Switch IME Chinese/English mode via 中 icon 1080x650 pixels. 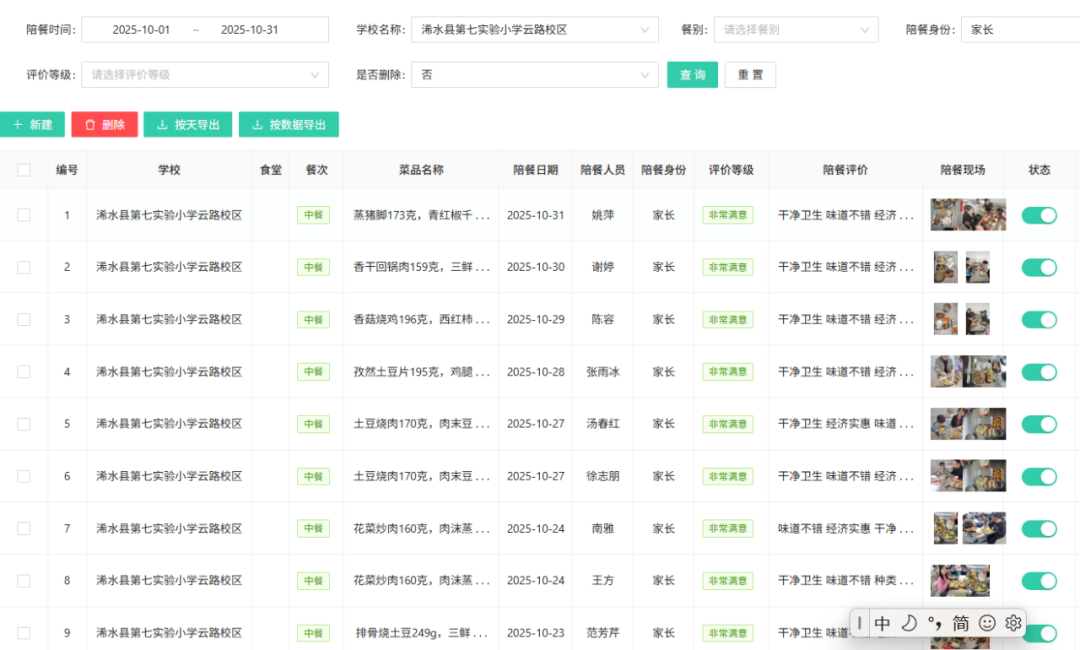[883, 623]
